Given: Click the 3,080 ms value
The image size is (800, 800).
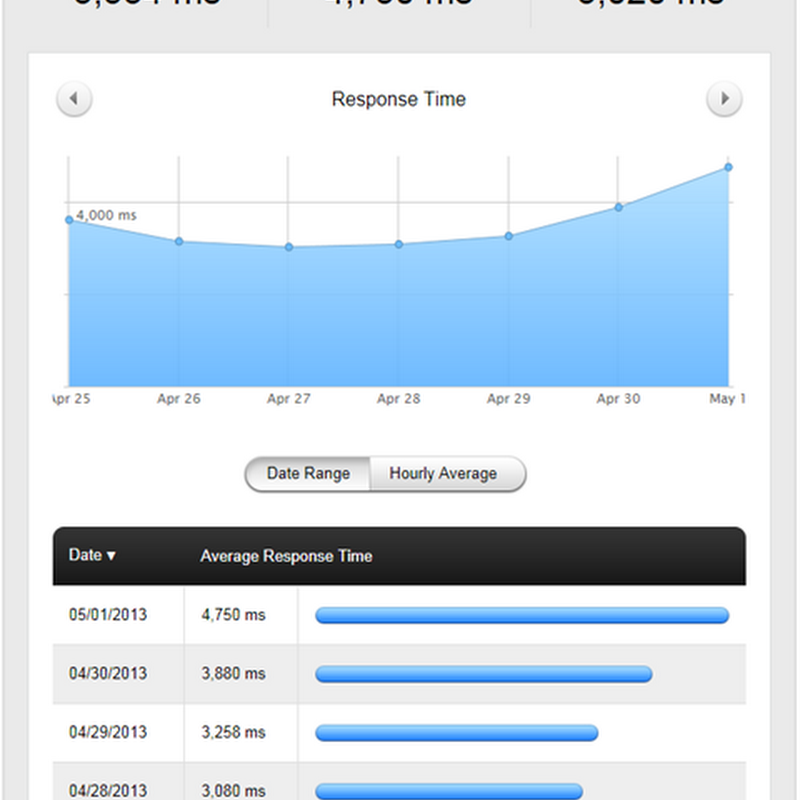Looking at the screenshot, I should tap(234, 791).
